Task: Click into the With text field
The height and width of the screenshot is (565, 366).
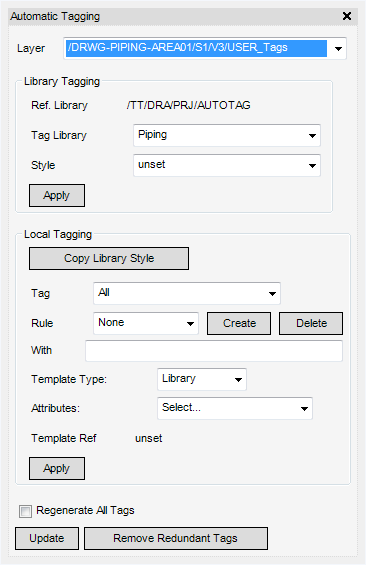Action: (214, 351)
